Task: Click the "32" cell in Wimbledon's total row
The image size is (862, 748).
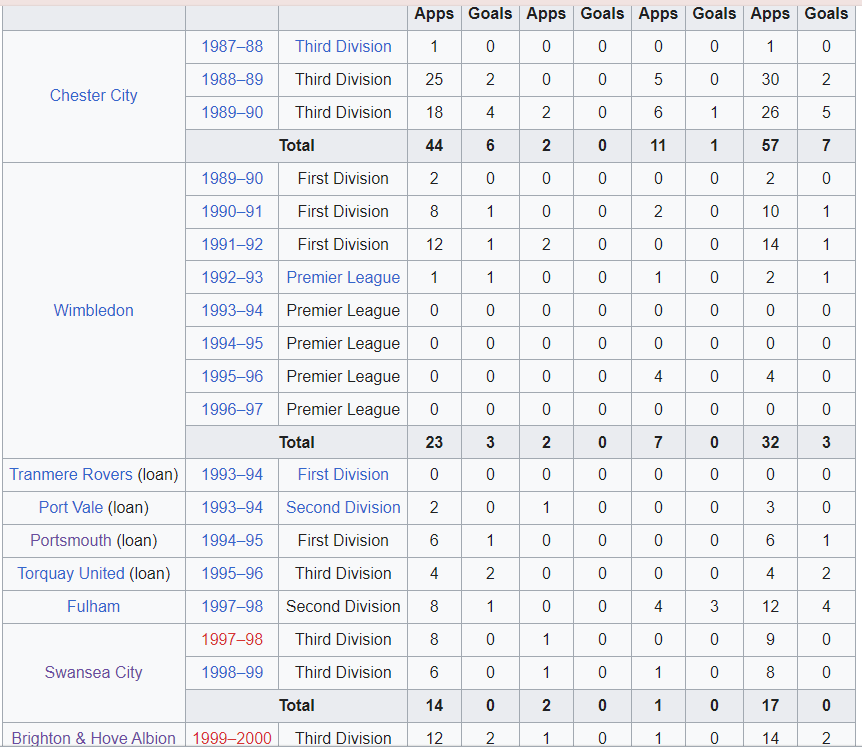Action: click(x=770, y=442)
